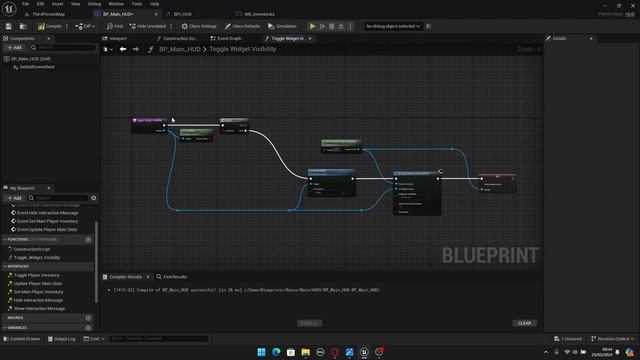Open the Cmd dropdown
640x360 pixels.
[x=94, y=339]
